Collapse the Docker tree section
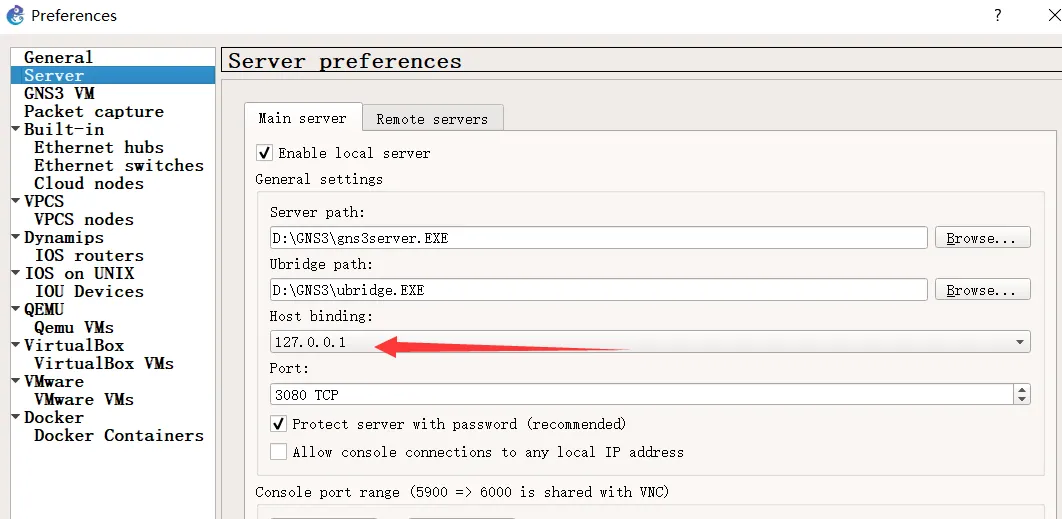 tap(16, 416)
